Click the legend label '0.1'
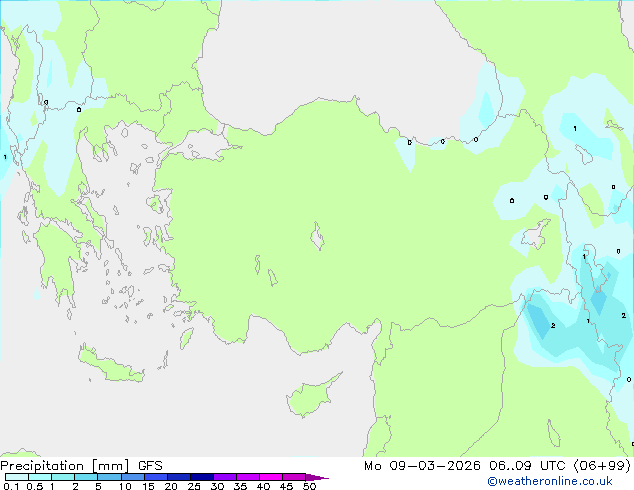 11,486
